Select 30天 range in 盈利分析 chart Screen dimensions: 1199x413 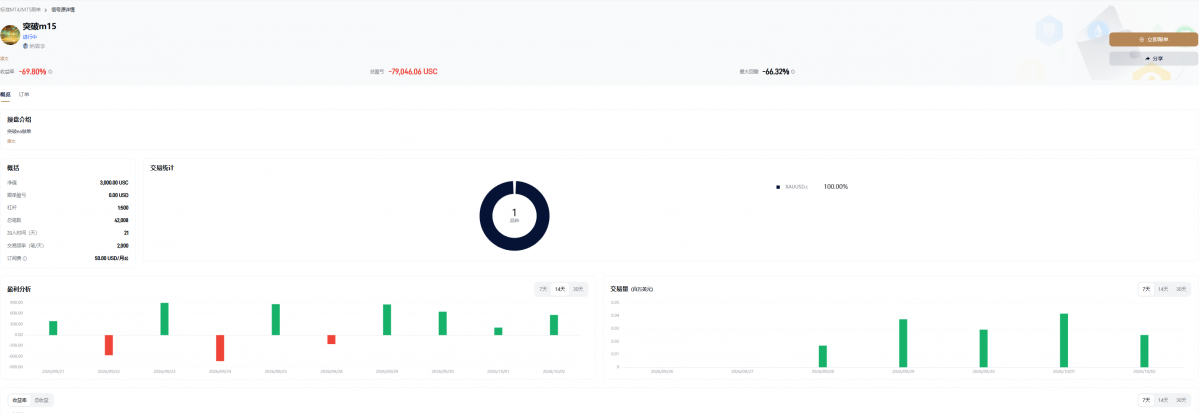point(578,289)
